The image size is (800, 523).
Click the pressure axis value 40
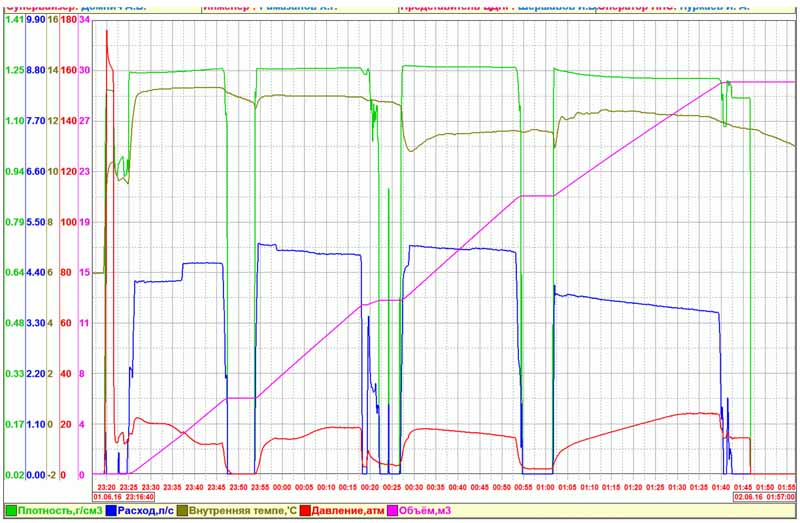[66, 374]
